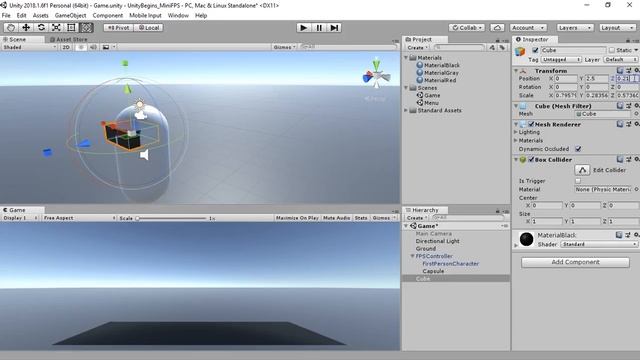Click the MaterialBlack preview sphere
This screenshot has height=360, width=640.
click(527, 239)
